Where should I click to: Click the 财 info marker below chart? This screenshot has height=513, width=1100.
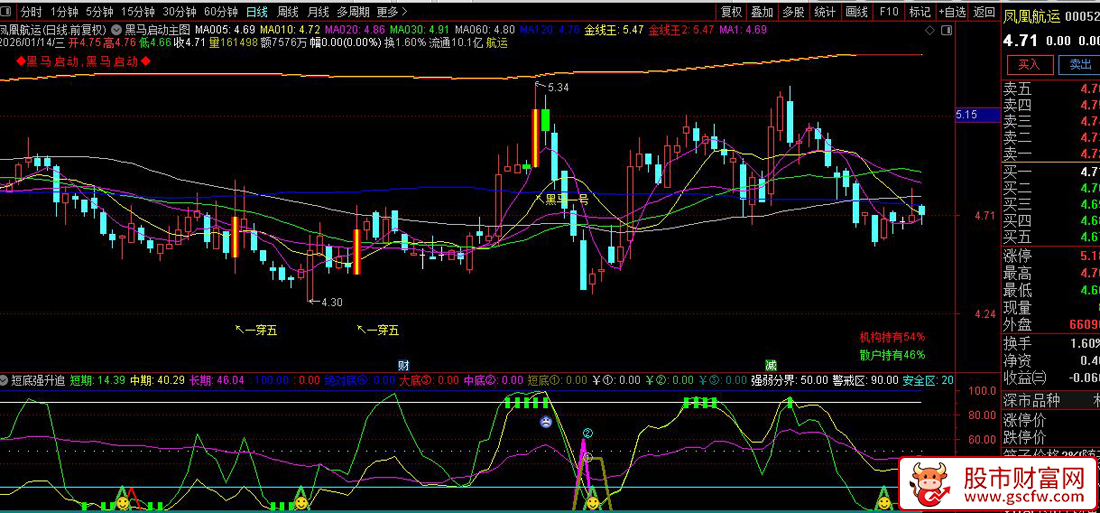pyautogui.click(x=403, y=365)
